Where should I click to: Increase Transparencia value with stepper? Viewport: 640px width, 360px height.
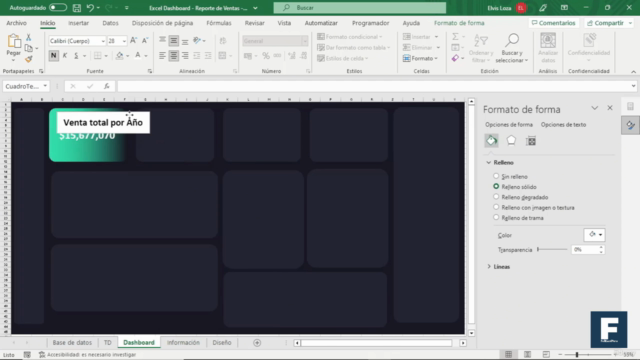click(x=601, y=247)
